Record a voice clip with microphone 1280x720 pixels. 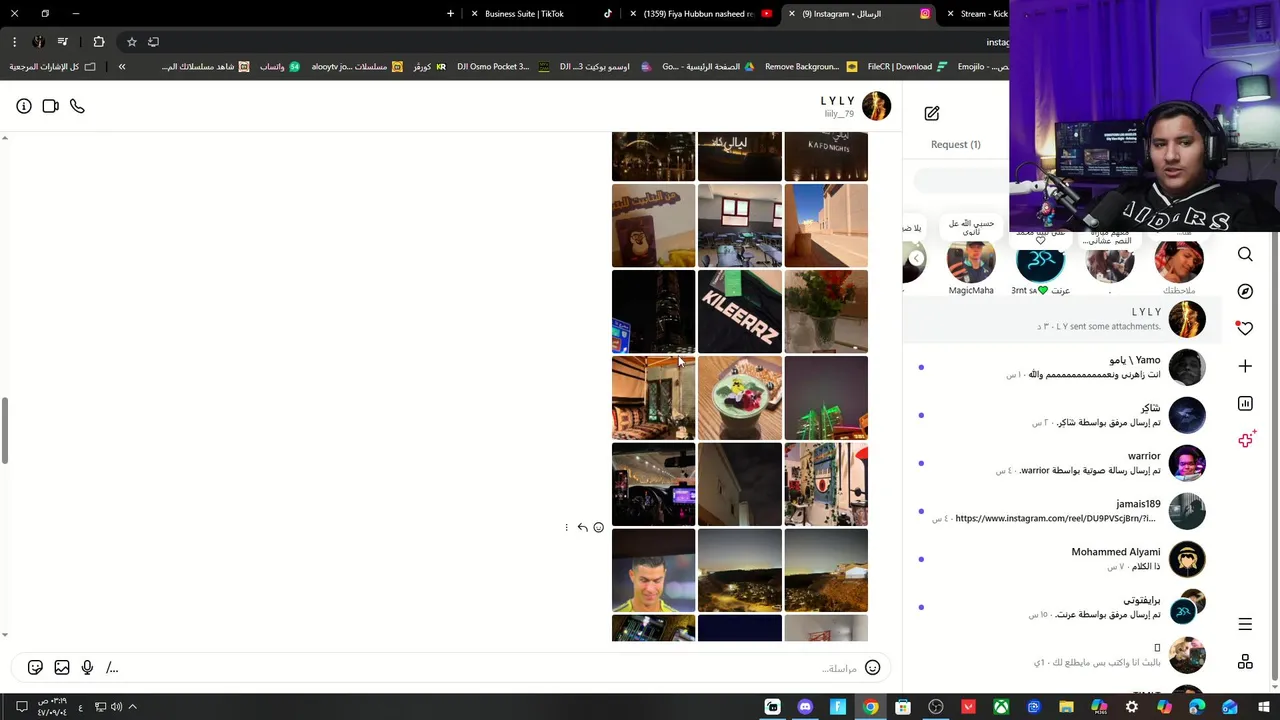(x=87, y=667)
